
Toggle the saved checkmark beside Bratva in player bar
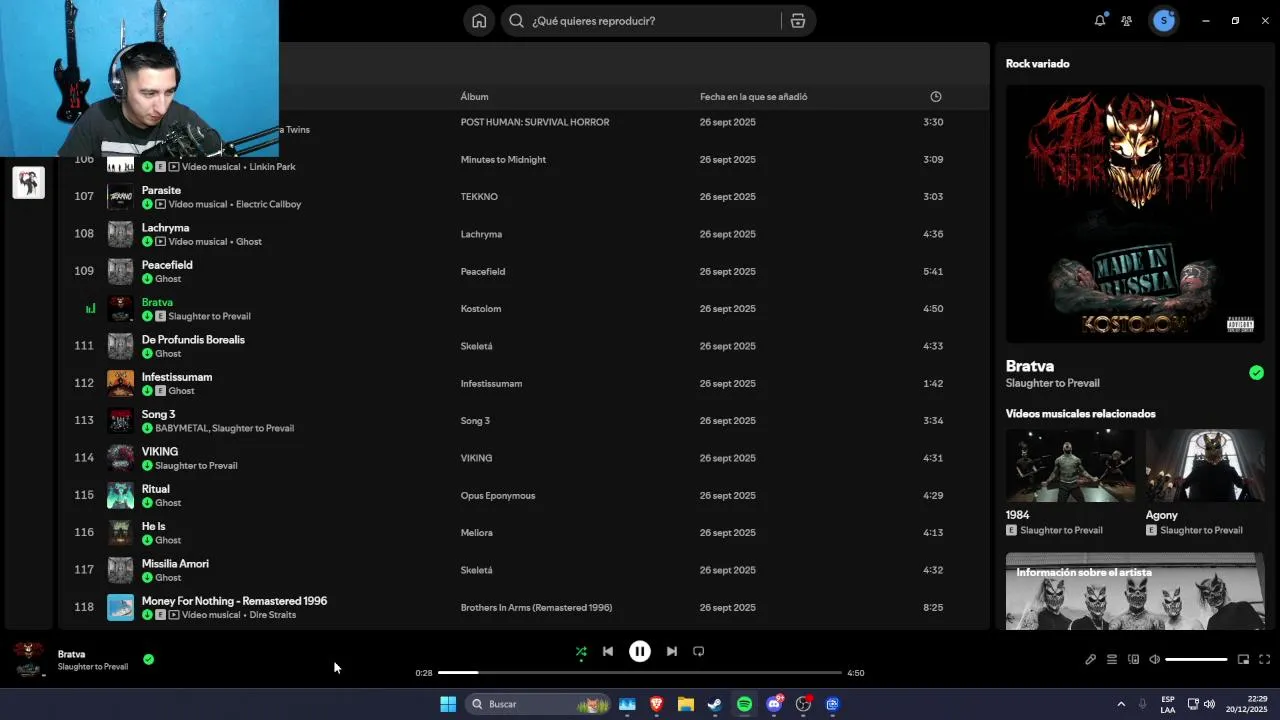(x=149, y=659)
